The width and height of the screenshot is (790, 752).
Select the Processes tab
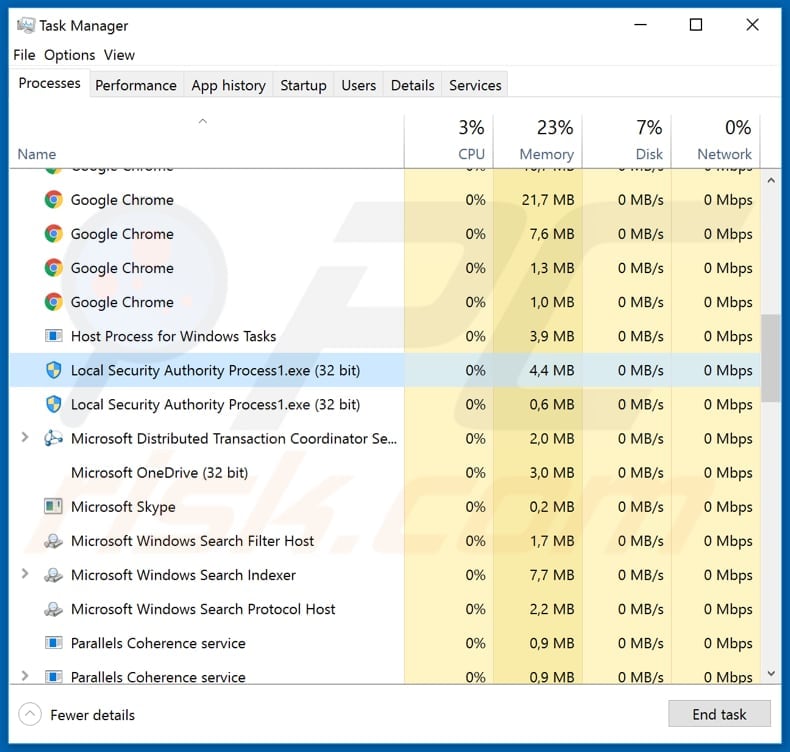click(x=49, y=83)
